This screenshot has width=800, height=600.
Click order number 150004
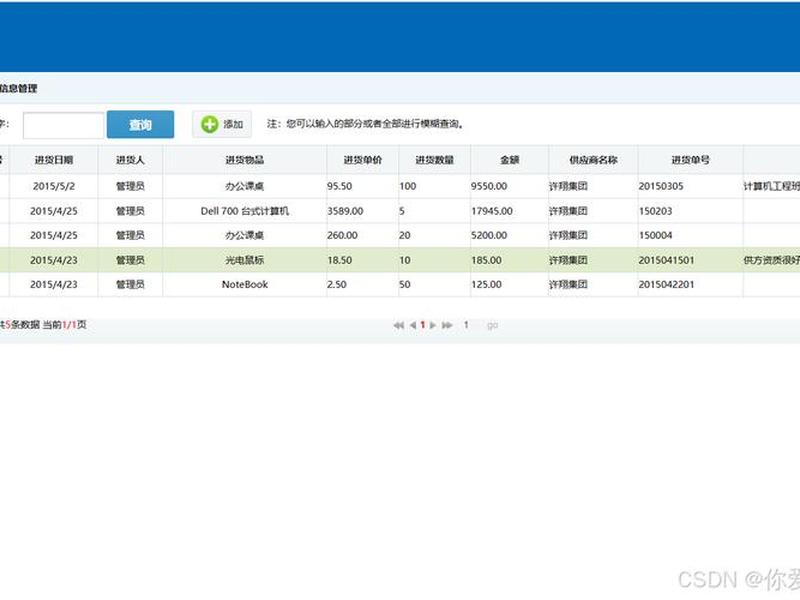coord(656,235)
